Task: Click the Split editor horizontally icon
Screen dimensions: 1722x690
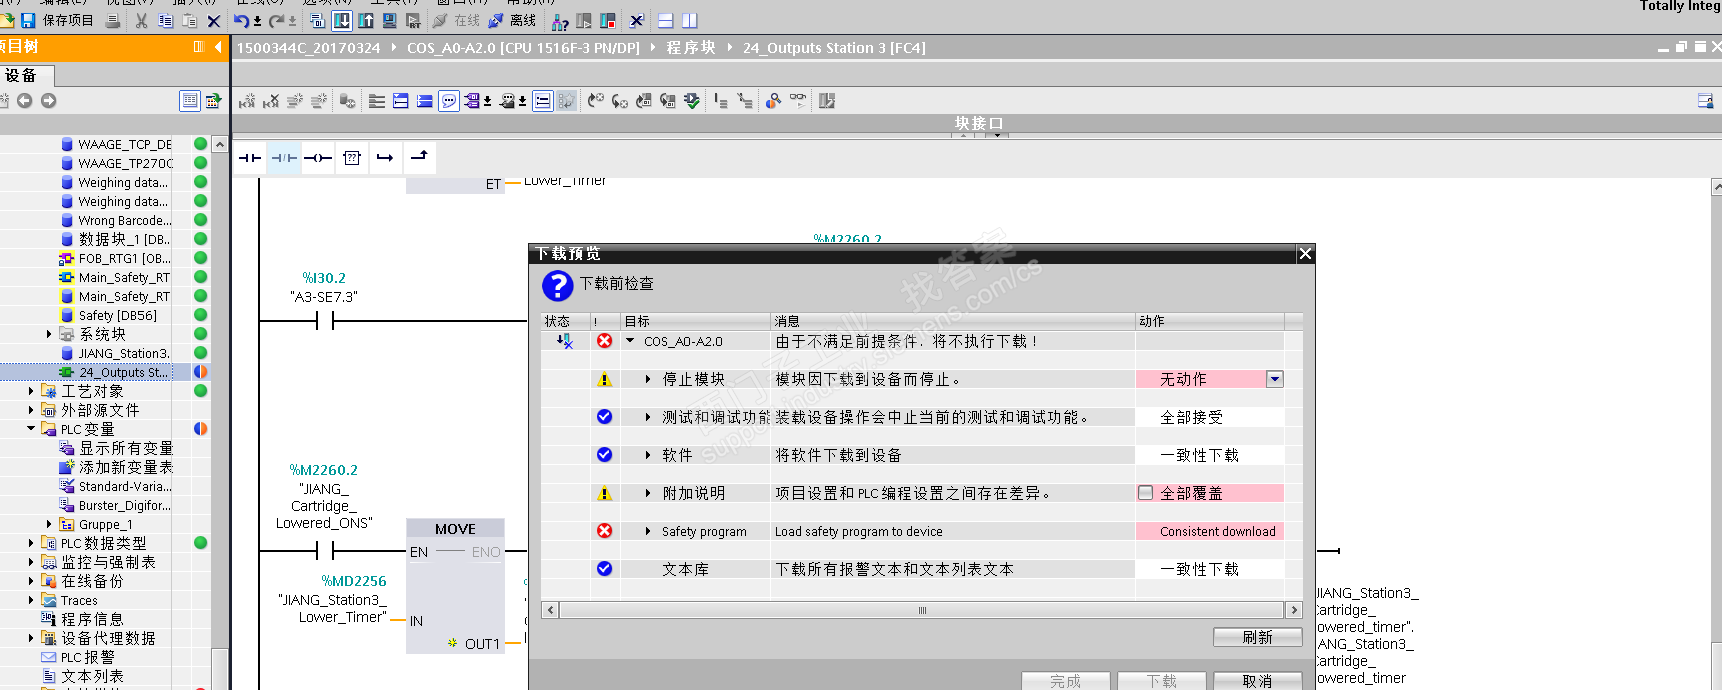Action: [665, 21]
